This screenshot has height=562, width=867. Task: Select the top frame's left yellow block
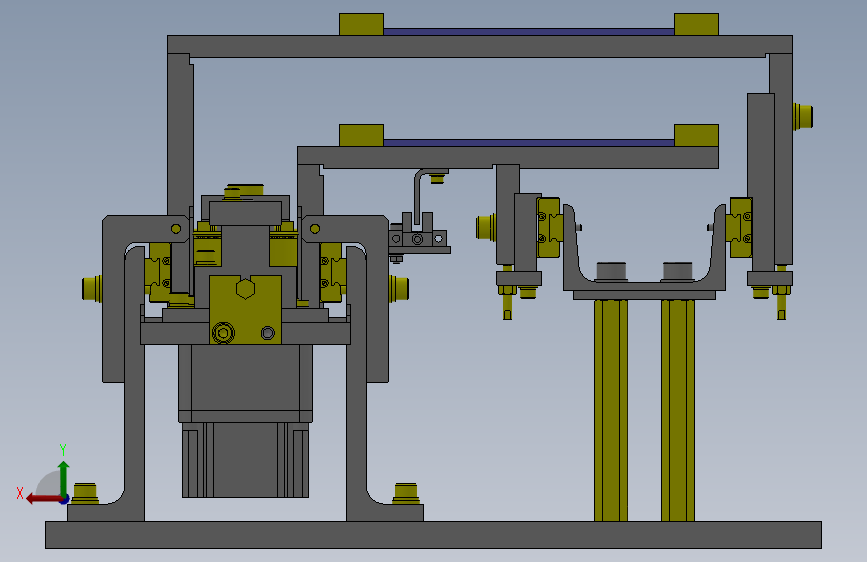362,24
